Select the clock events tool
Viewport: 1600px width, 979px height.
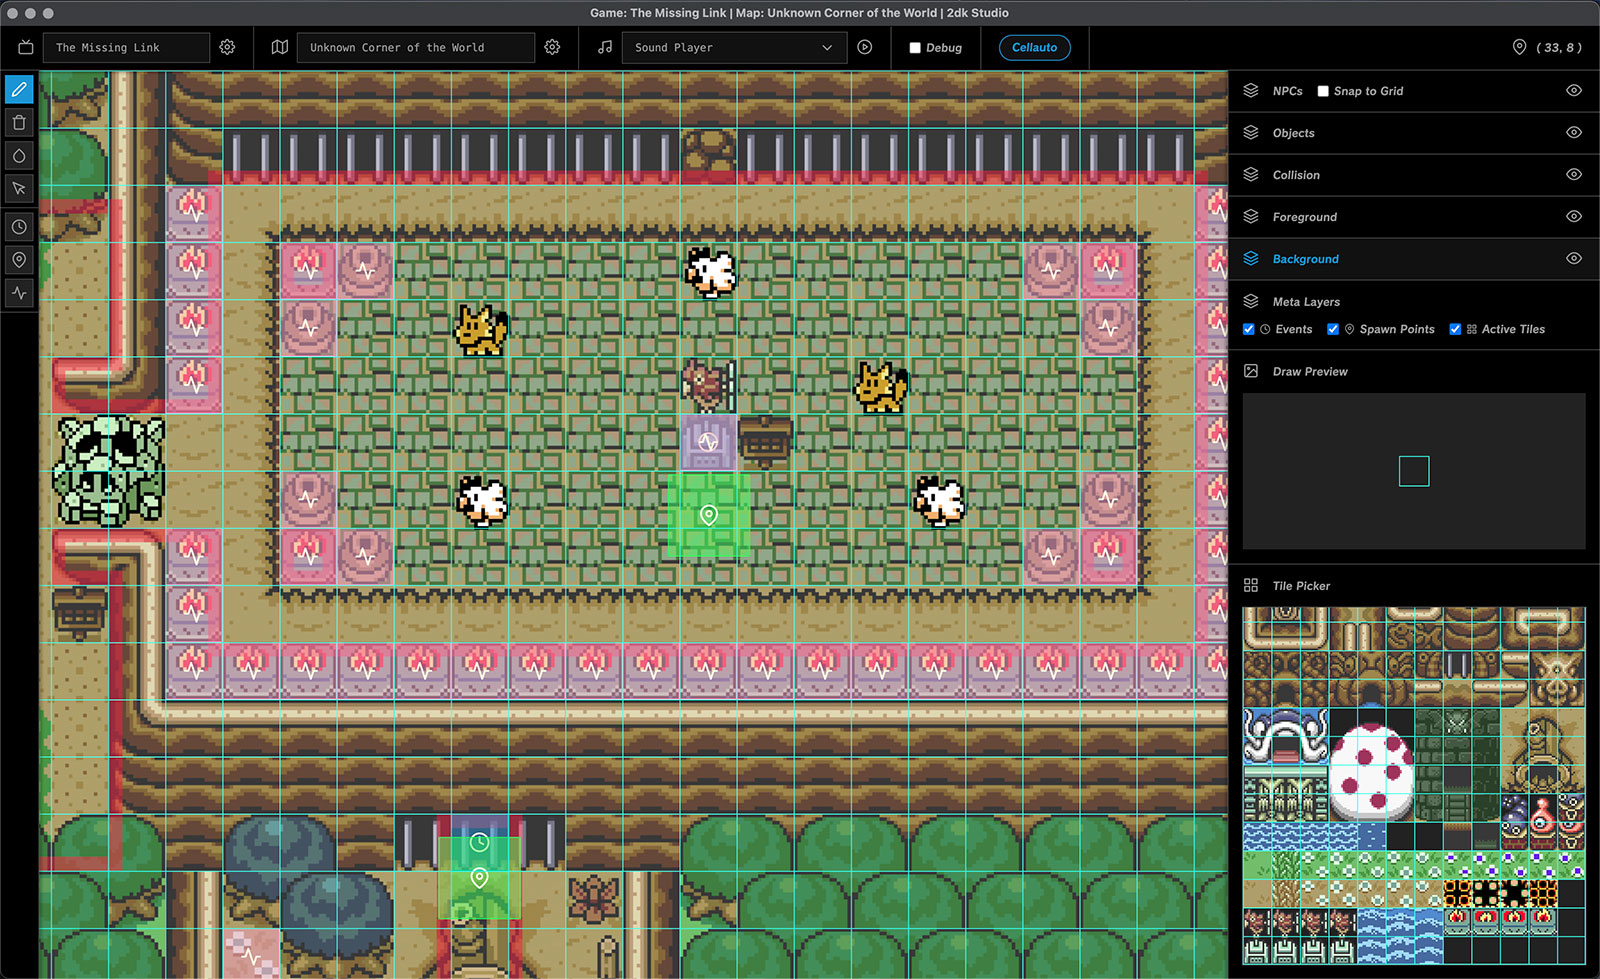click(x=19, y=227)
